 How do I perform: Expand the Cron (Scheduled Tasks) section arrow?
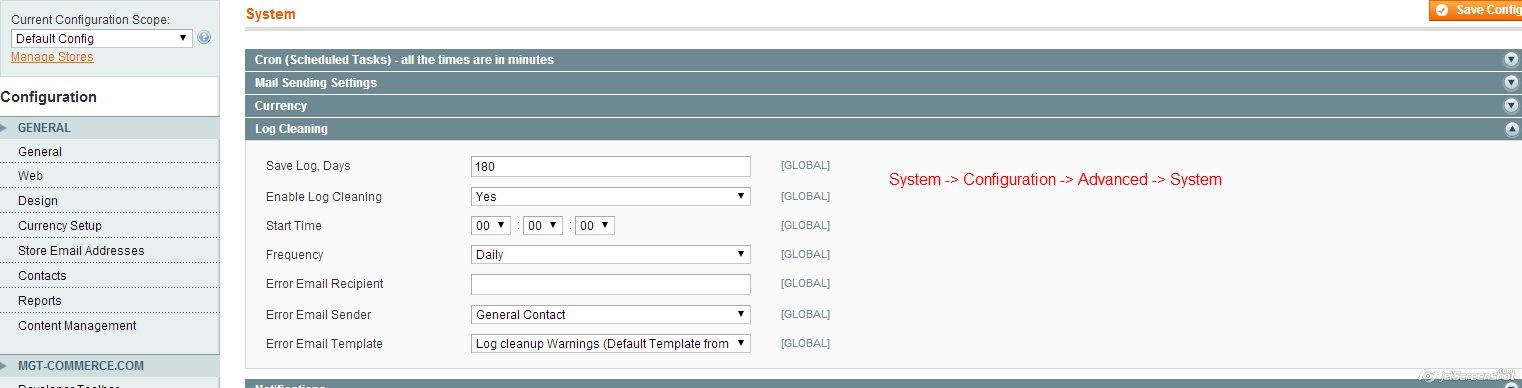point(1511,60)
